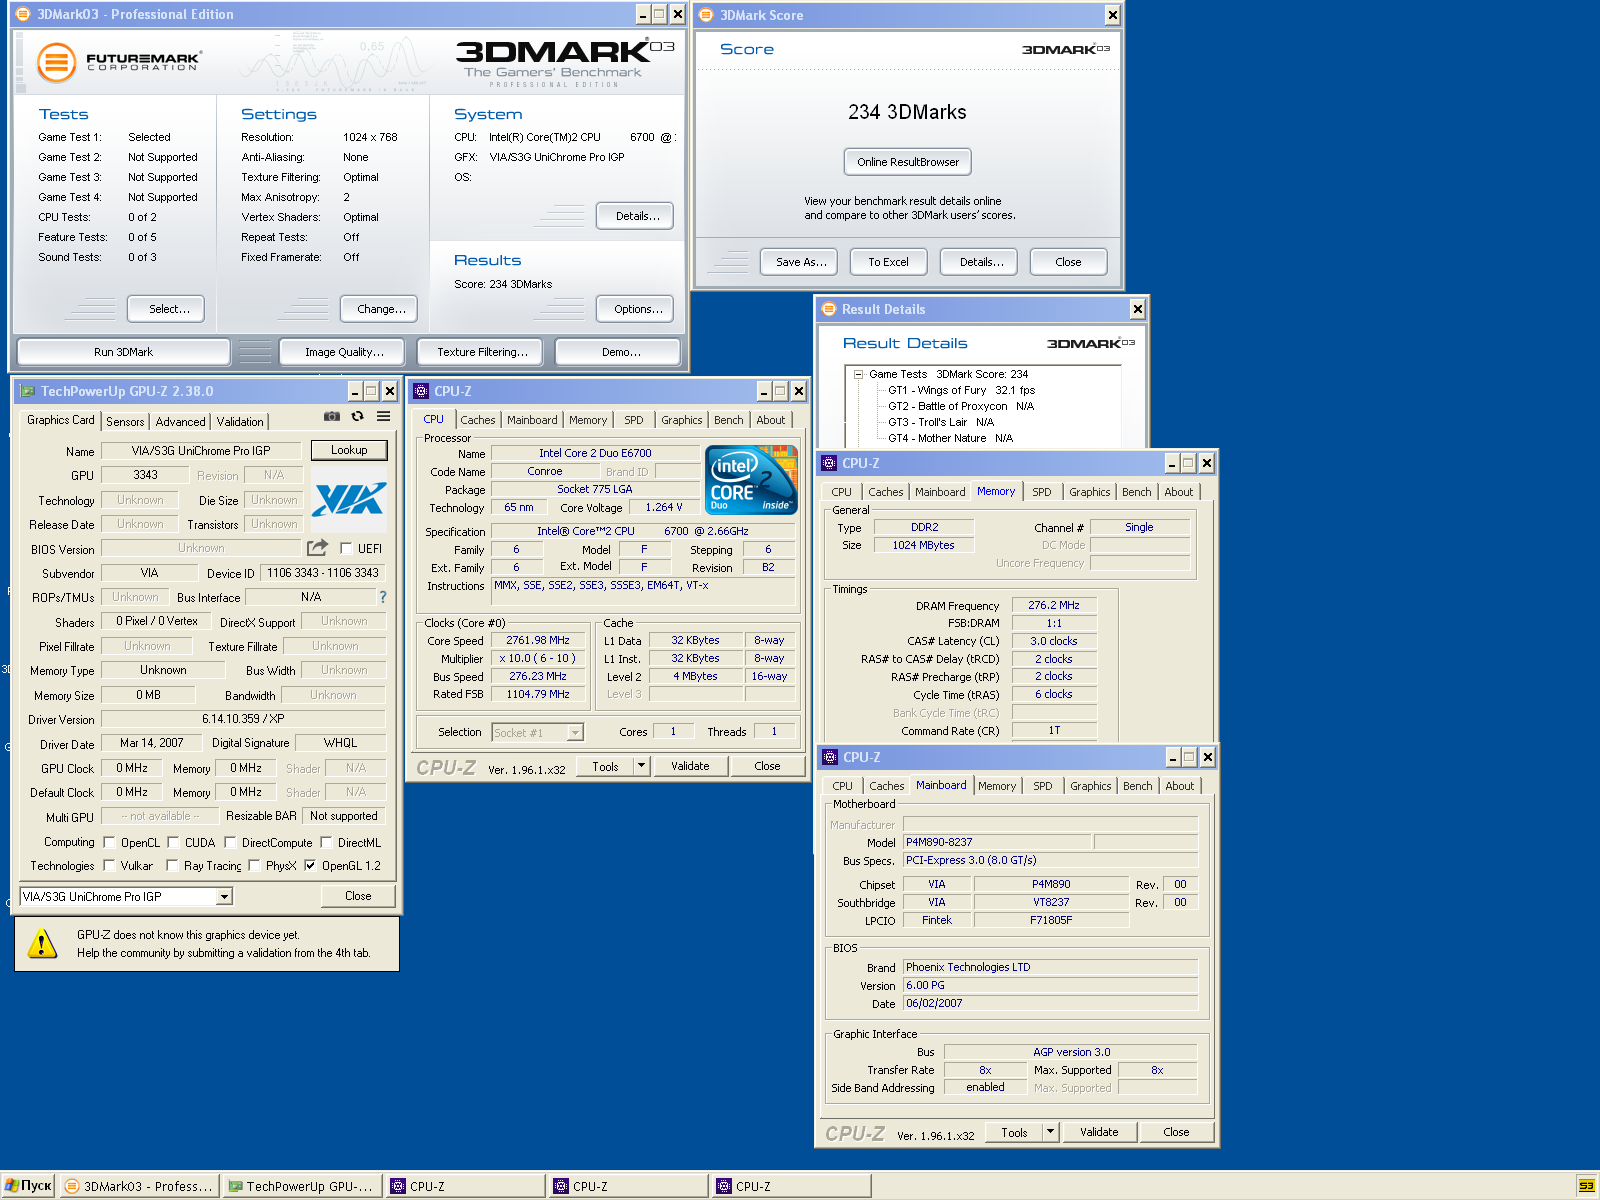Click the Result Details title bar icon
The image size is (1600, 1200).
(828, 309)
